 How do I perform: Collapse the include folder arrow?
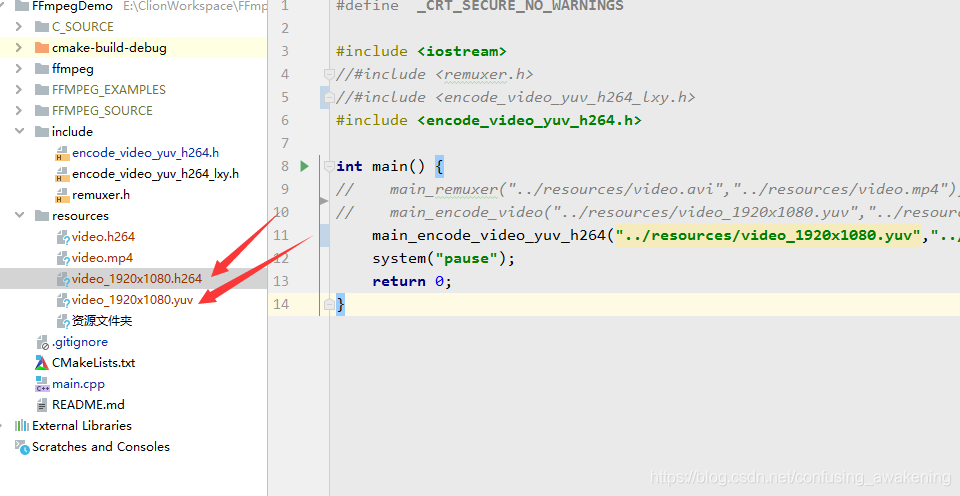pyautogui.click(x=20, y=131)
